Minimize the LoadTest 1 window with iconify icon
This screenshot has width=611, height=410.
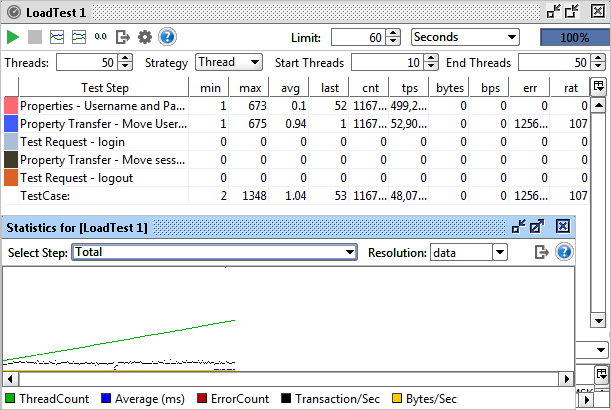point(553,11)
